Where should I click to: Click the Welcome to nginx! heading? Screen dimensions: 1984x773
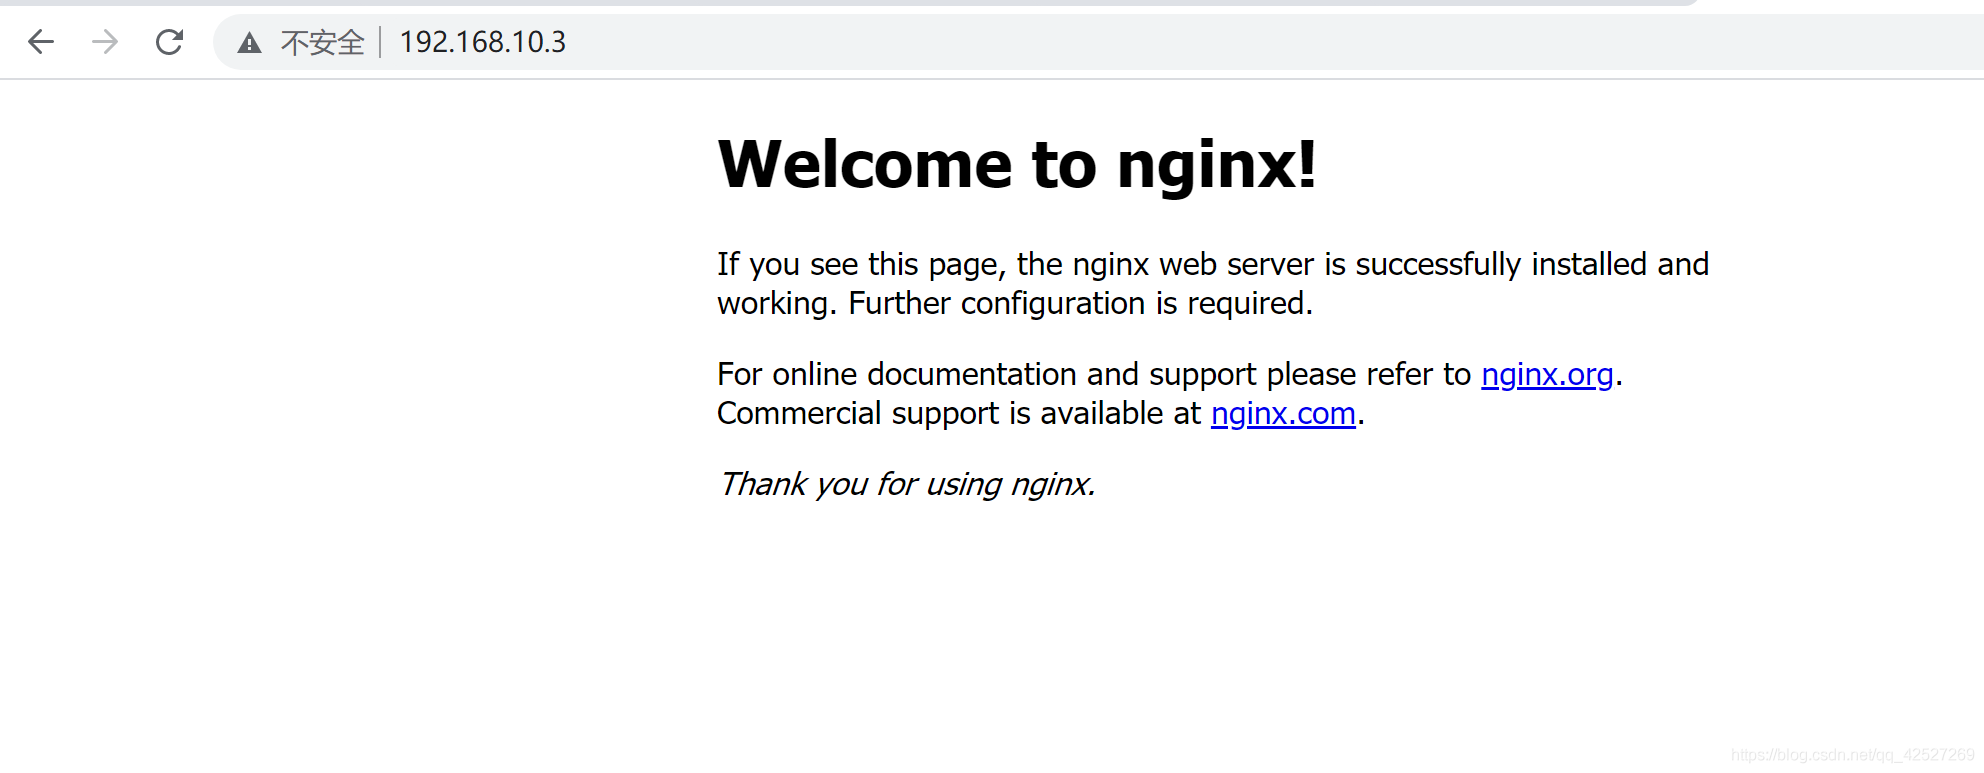coord(1017,165)
